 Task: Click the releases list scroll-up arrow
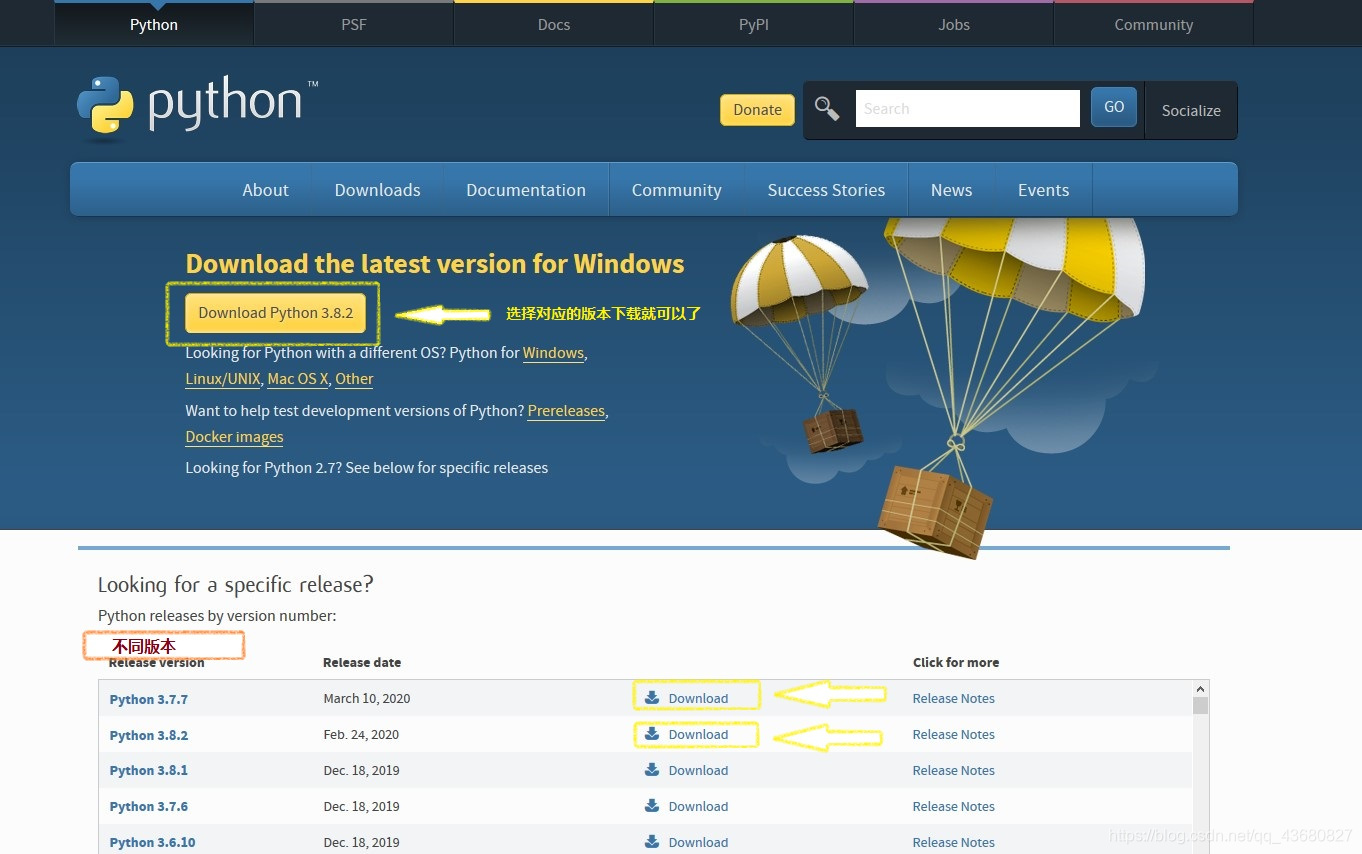point(1200,689)
